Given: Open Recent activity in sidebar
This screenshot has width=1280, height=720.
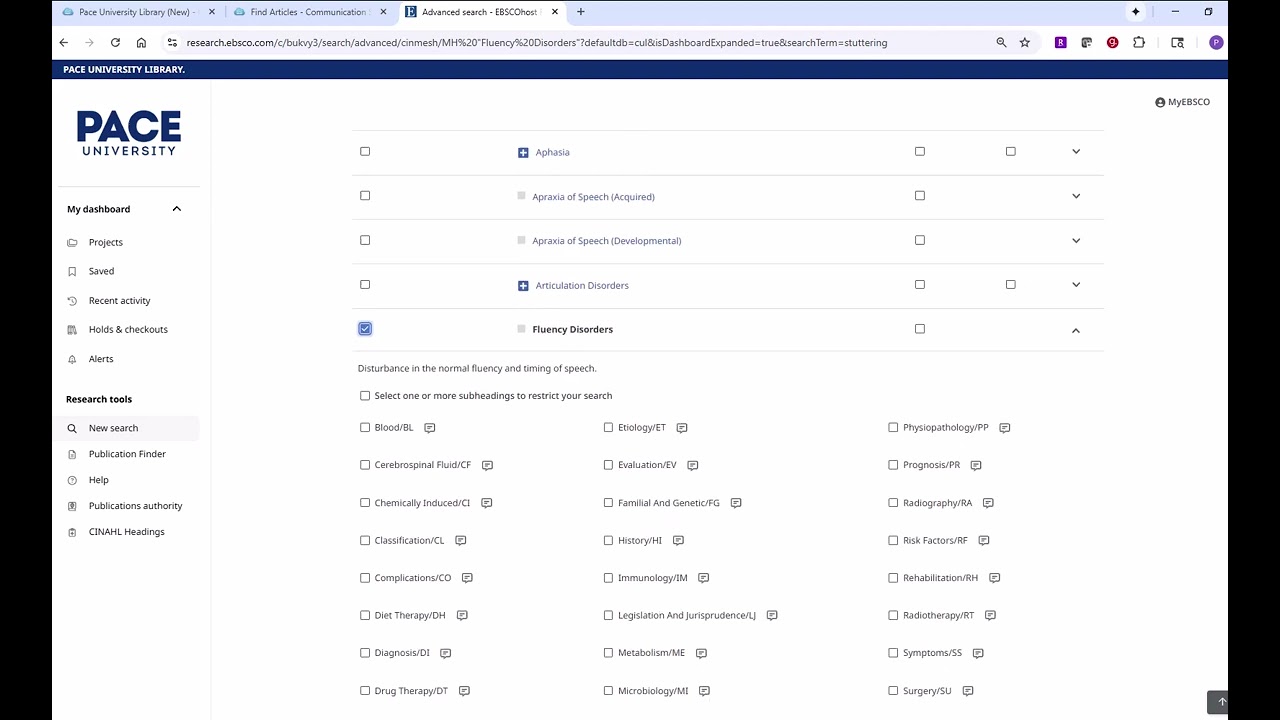Looking at the screenshot, I should (119, 300).
